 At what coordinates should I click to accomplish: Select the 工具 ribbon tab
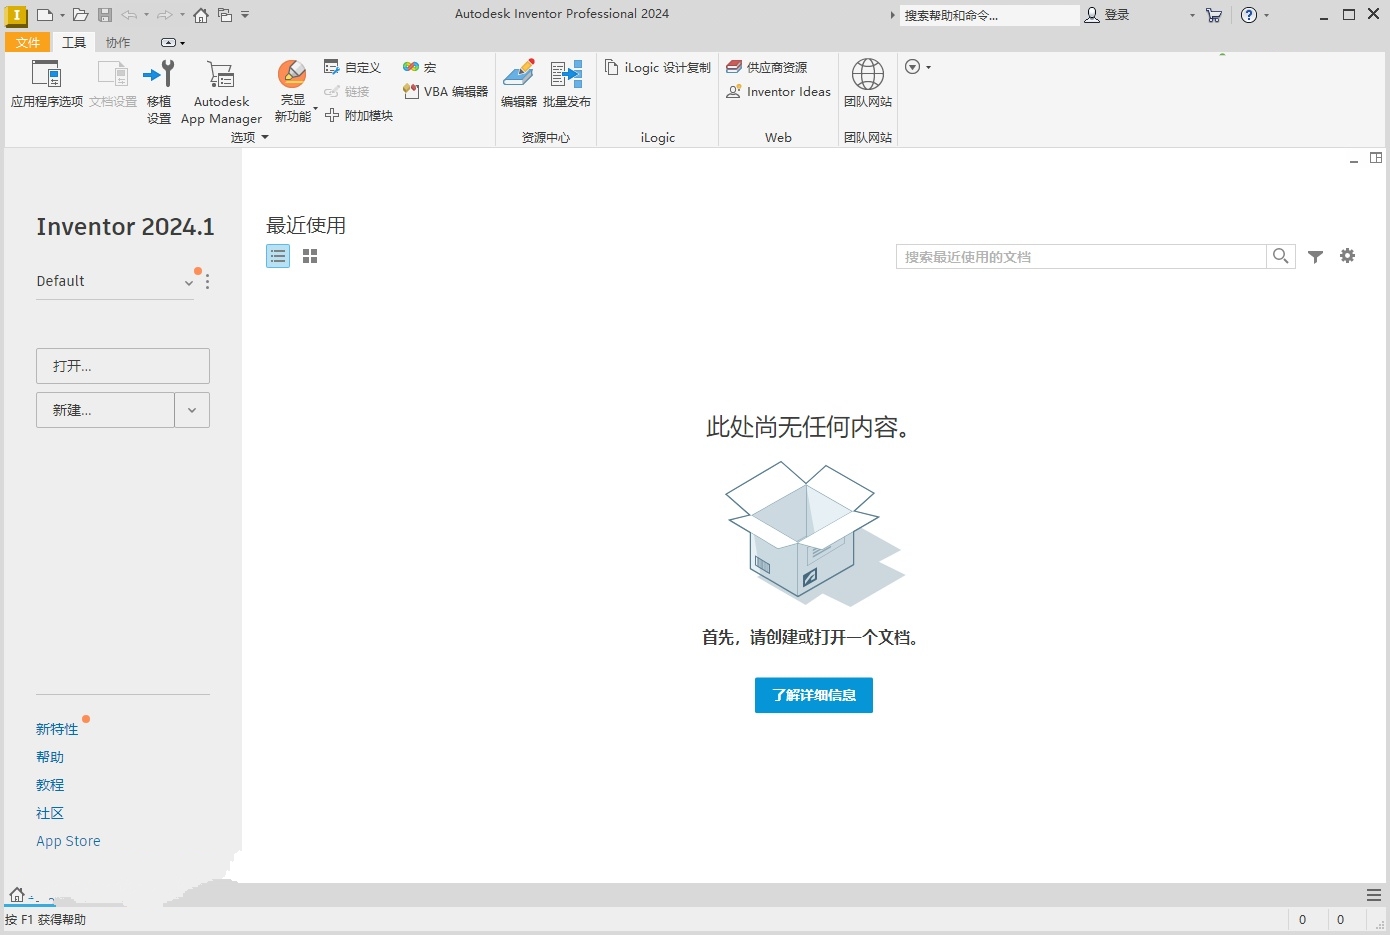[x=74, y=42]
